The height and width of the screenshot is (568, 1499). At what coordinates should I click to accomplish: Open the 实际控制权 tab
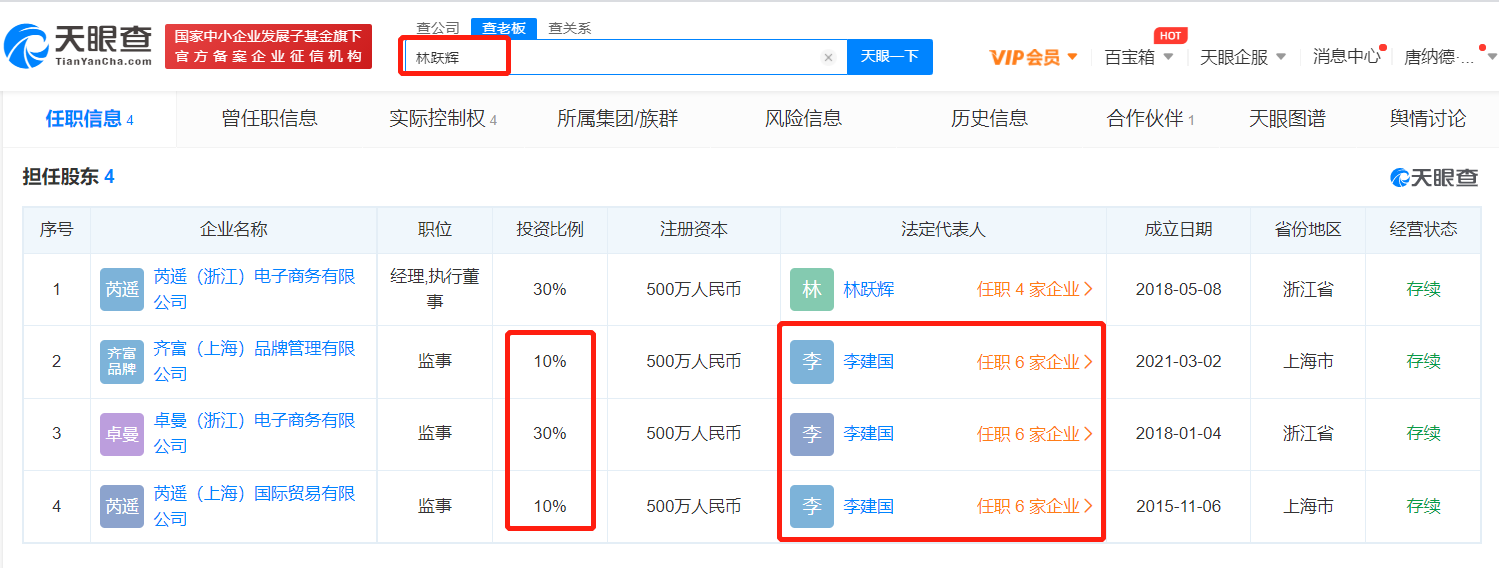click(x=443, y=119)
